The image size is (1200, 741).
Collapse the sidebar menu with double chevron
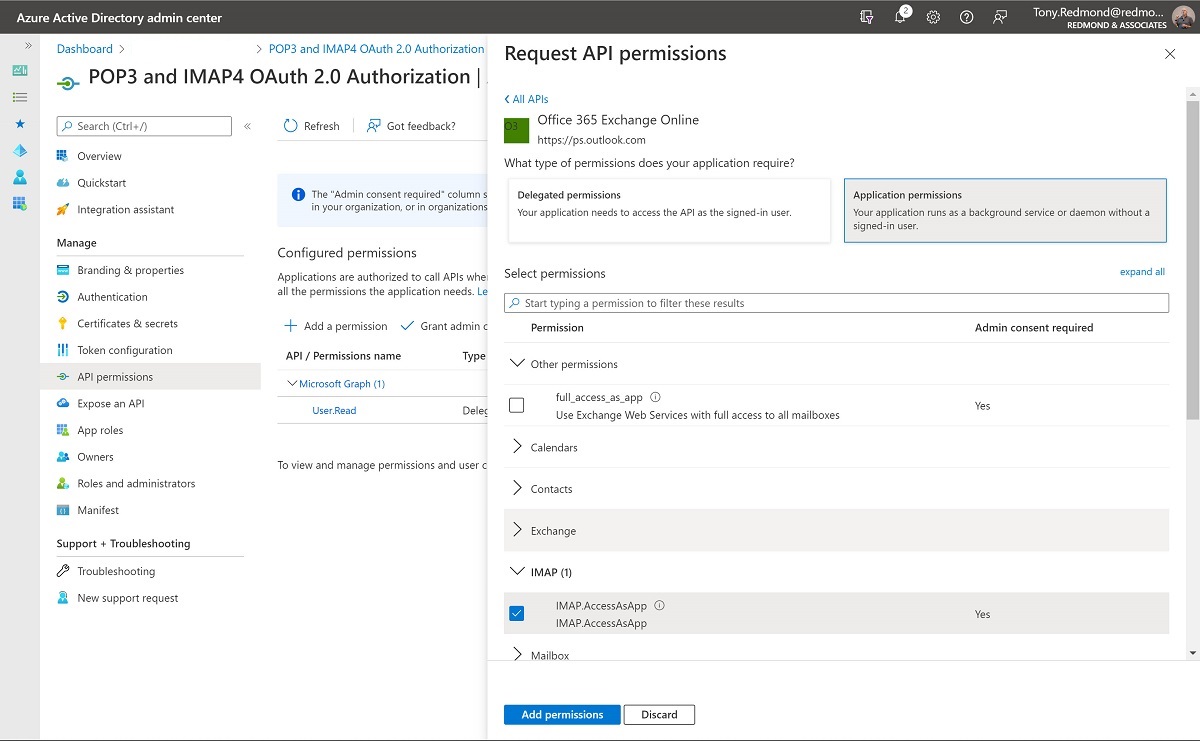[248, 126]
